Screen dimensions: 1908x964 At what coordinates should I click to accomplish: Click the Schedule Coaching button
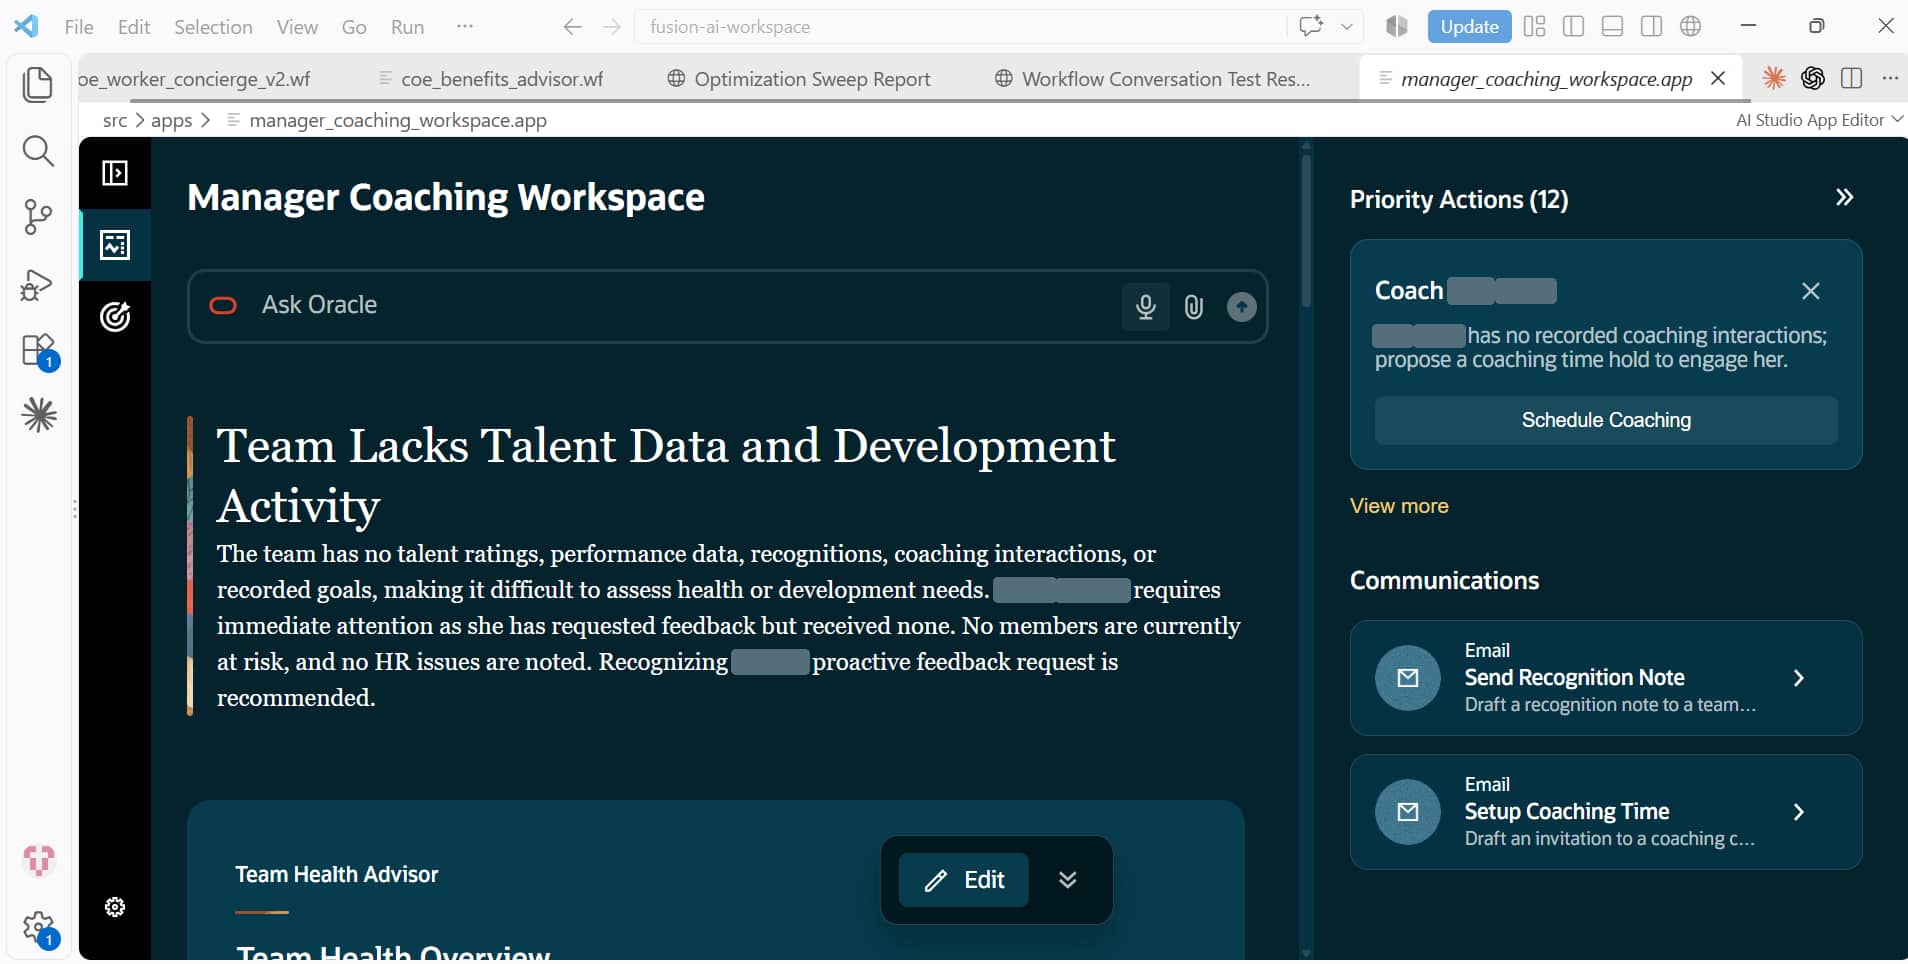(1606, 420)
